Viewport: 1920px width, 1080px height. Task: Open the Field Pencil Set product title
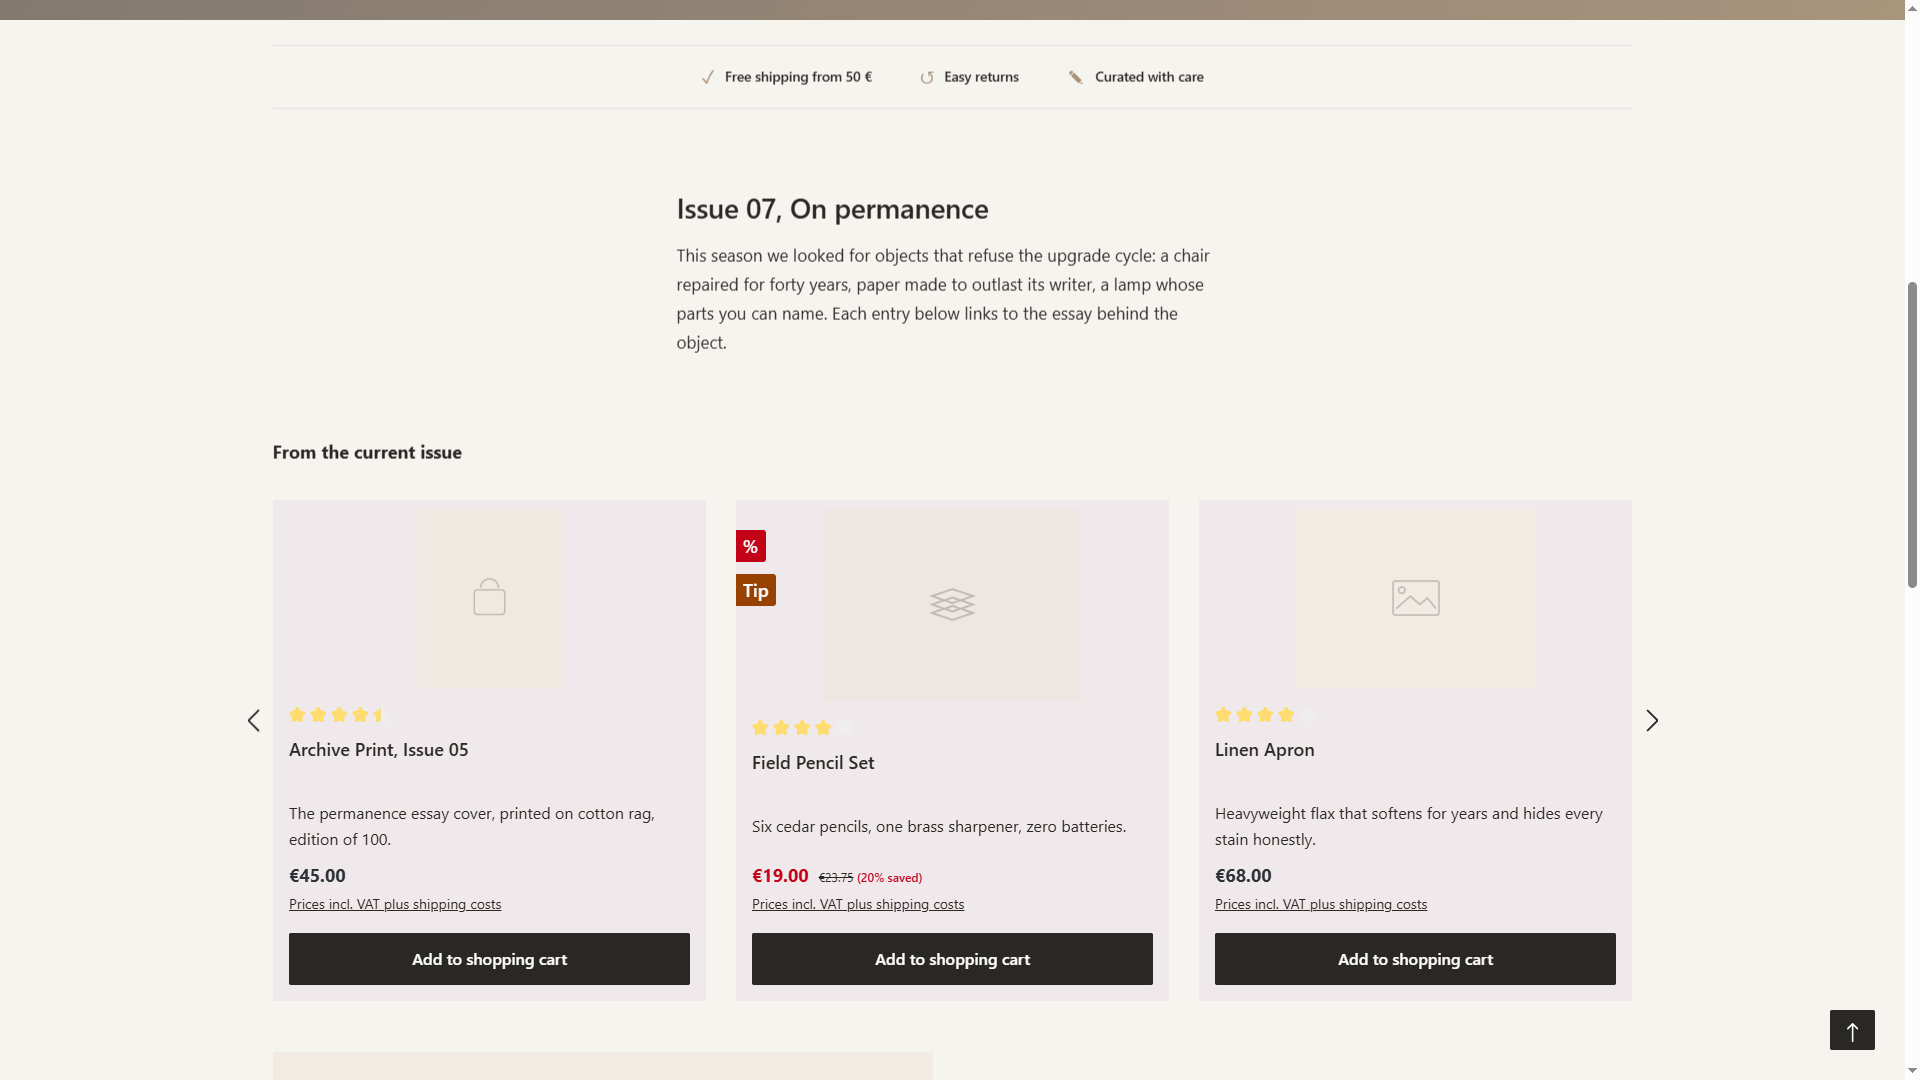(x=813, y=762)
